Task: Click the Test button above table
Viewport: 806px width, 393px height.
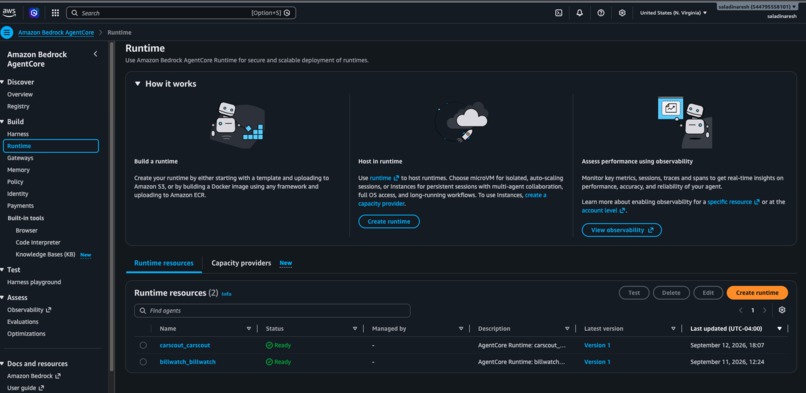Action: tap(634, 293)
